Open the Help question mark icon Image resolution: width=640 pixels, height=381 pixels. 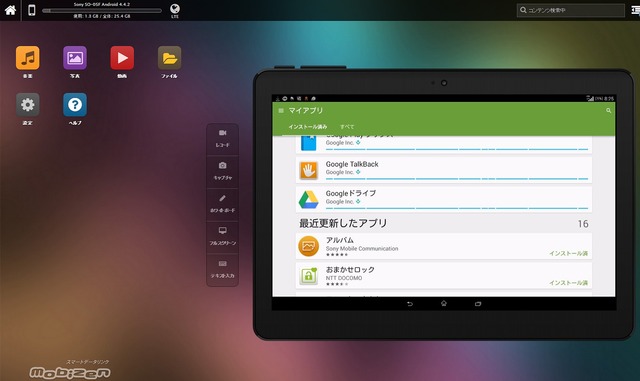tap(75, 105)
